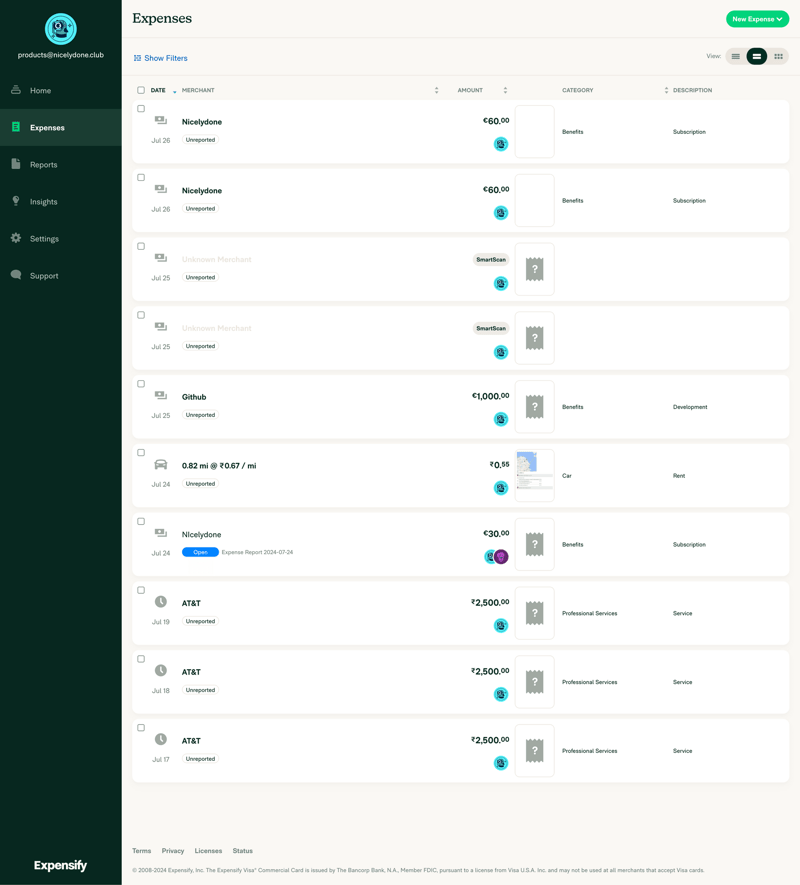Open the New Expense dropdown
The height and width of the screenshot is (885, 800).
[757, 18]
